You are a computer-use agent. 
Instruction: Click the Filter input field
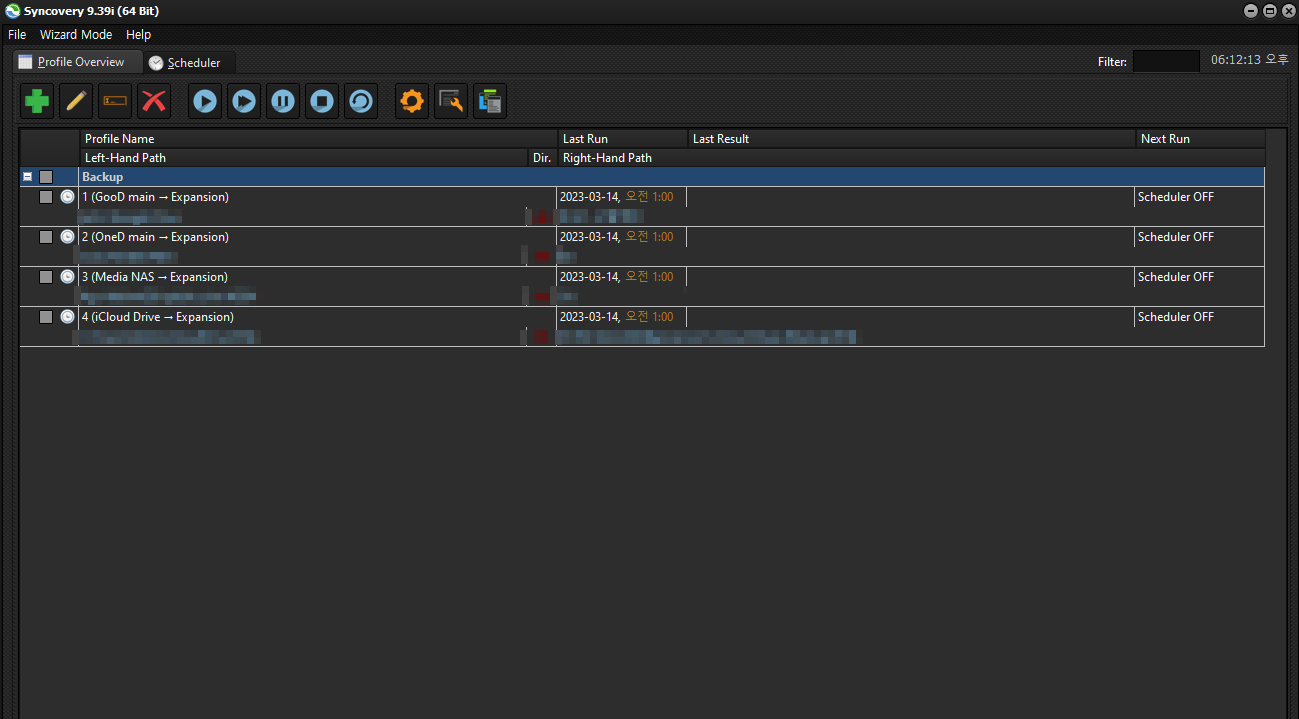click(1166, 61)
